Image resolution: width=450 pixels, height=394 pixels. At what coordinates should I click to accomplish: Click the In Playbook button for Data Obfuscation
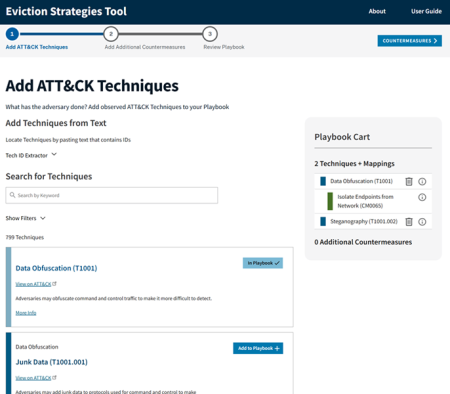click(263, 263)
